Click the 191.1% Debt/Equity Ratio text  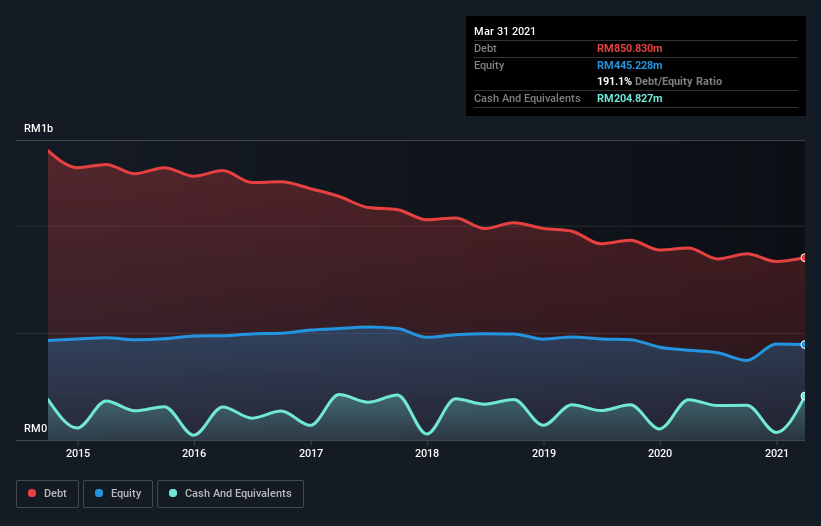coord(659,82)
